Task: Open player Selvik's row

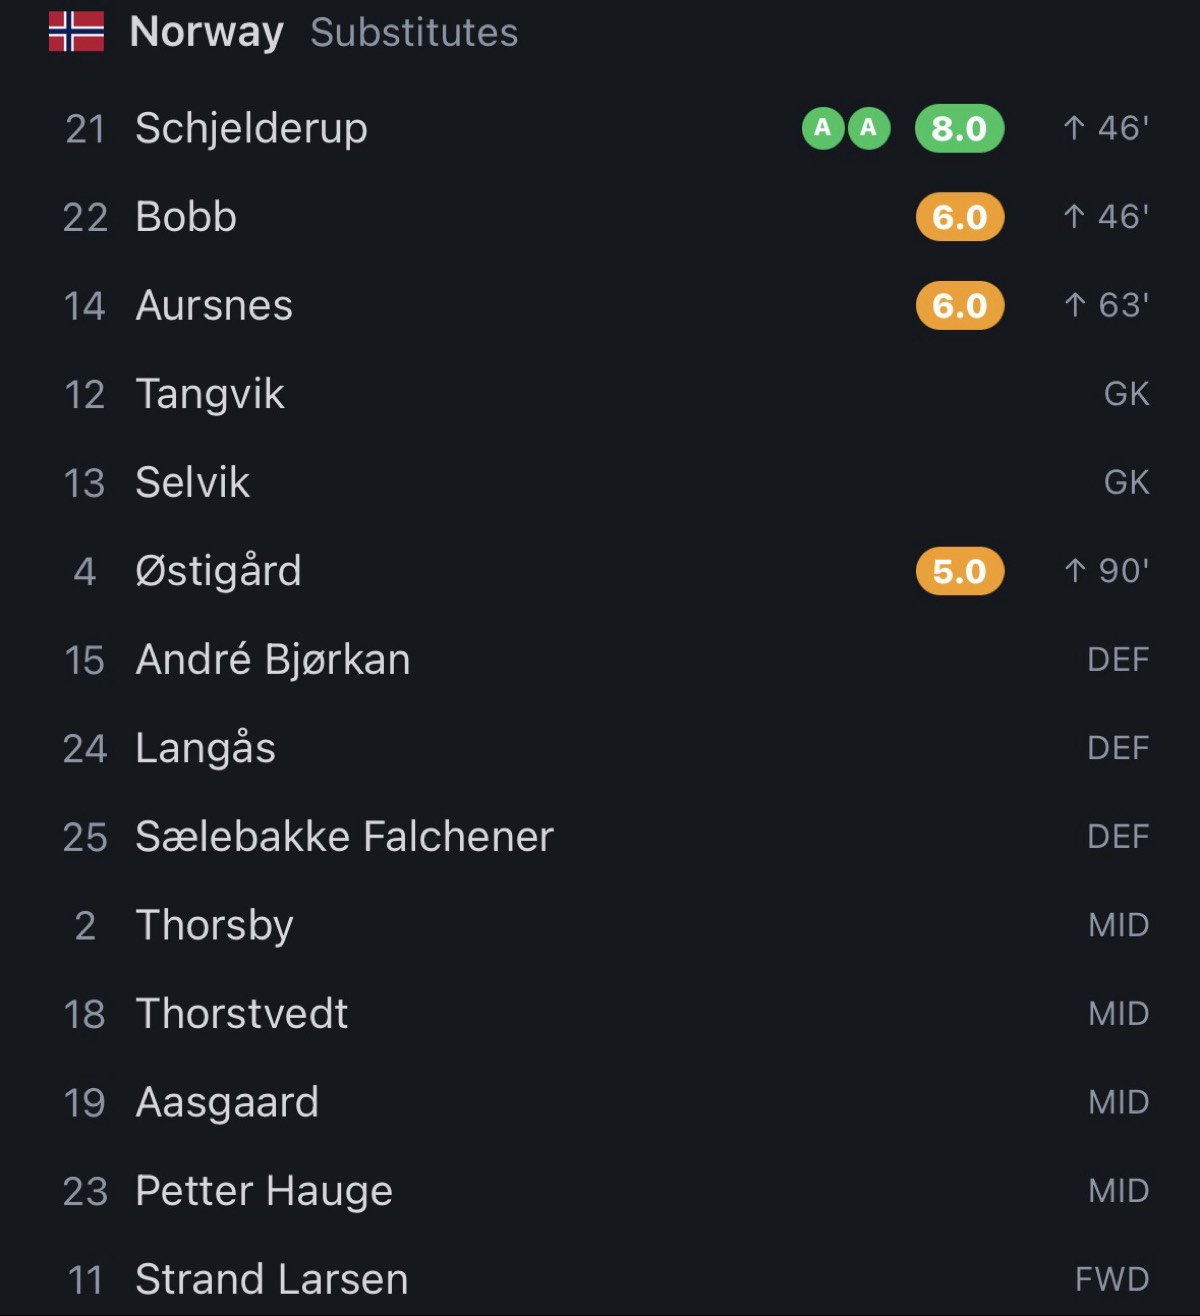Action: pyautogui.click(x=600, y=483)
